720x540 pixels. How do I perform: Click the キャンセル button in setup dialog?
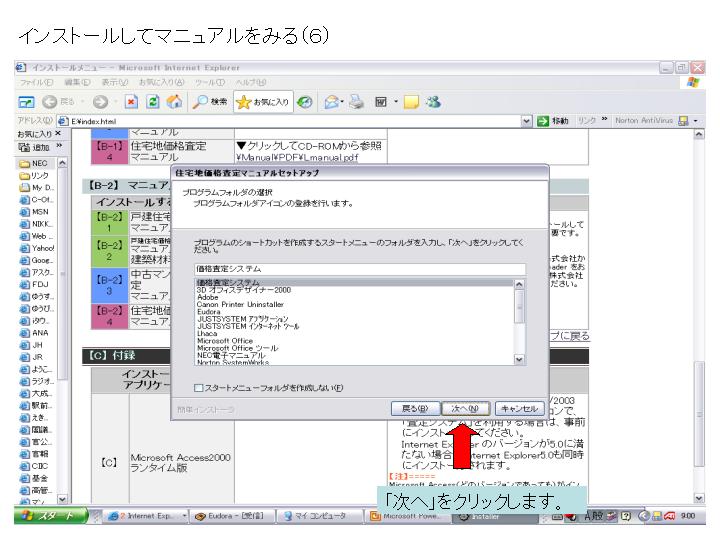pos(519,408)
